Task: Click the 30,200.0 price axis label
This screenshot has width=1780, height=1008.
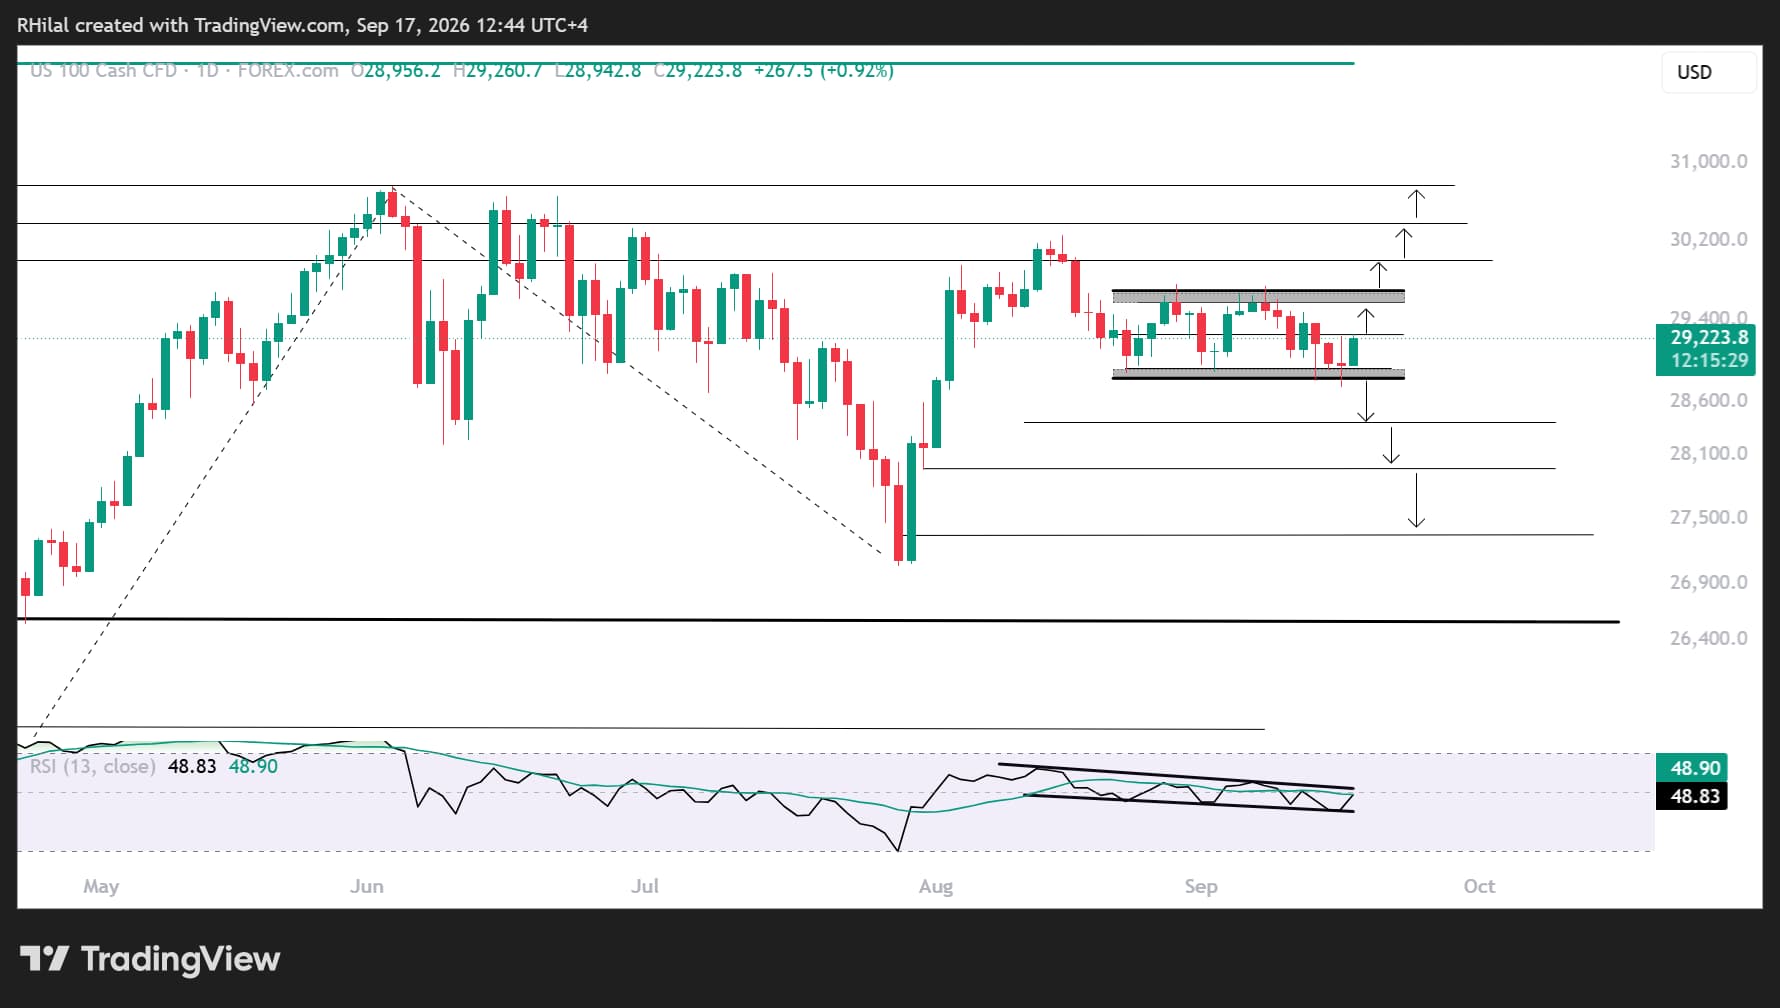Action: (1708, 239)
